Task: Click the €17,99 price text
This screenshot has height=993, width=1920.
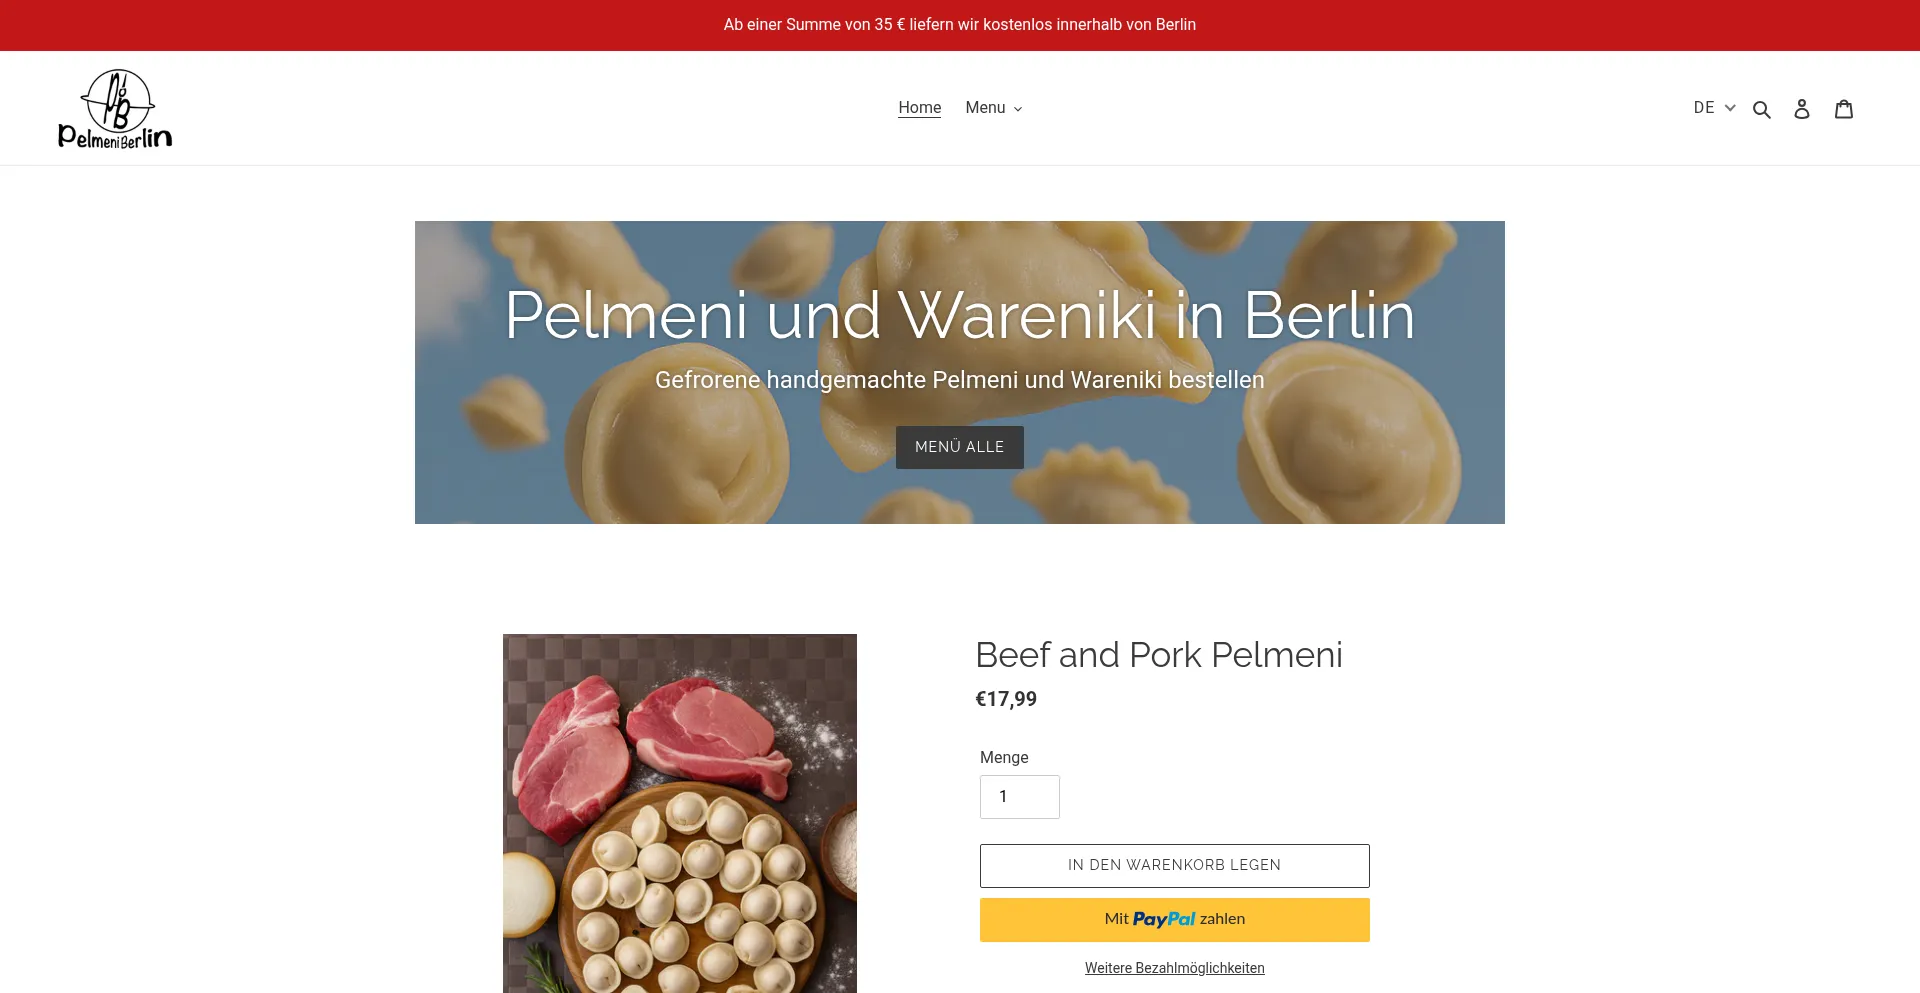Action: [x=1006, y=699]
